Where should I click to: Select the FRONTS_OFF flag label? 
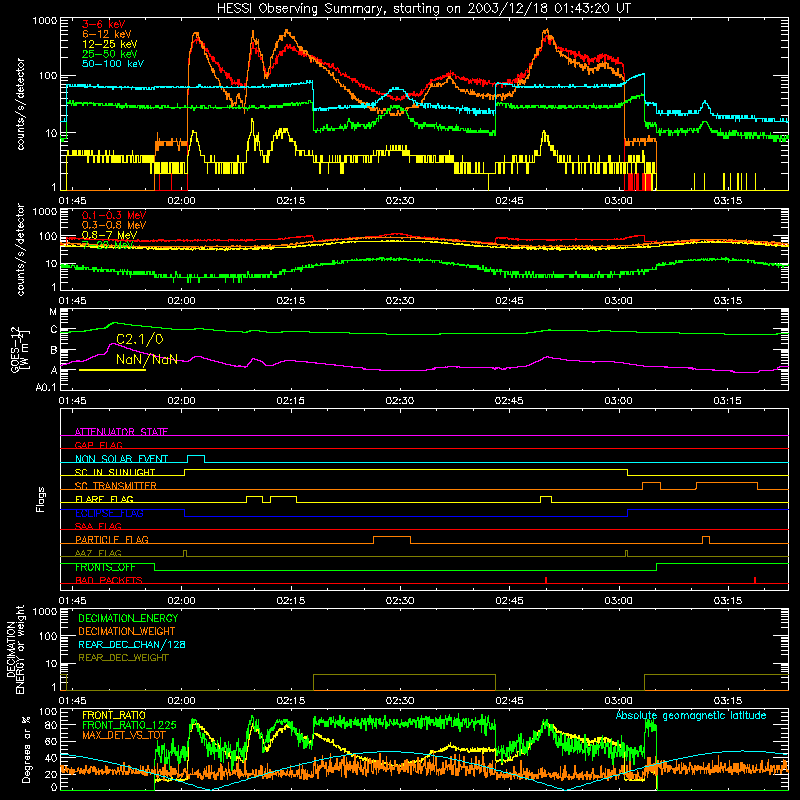[105, 567]
